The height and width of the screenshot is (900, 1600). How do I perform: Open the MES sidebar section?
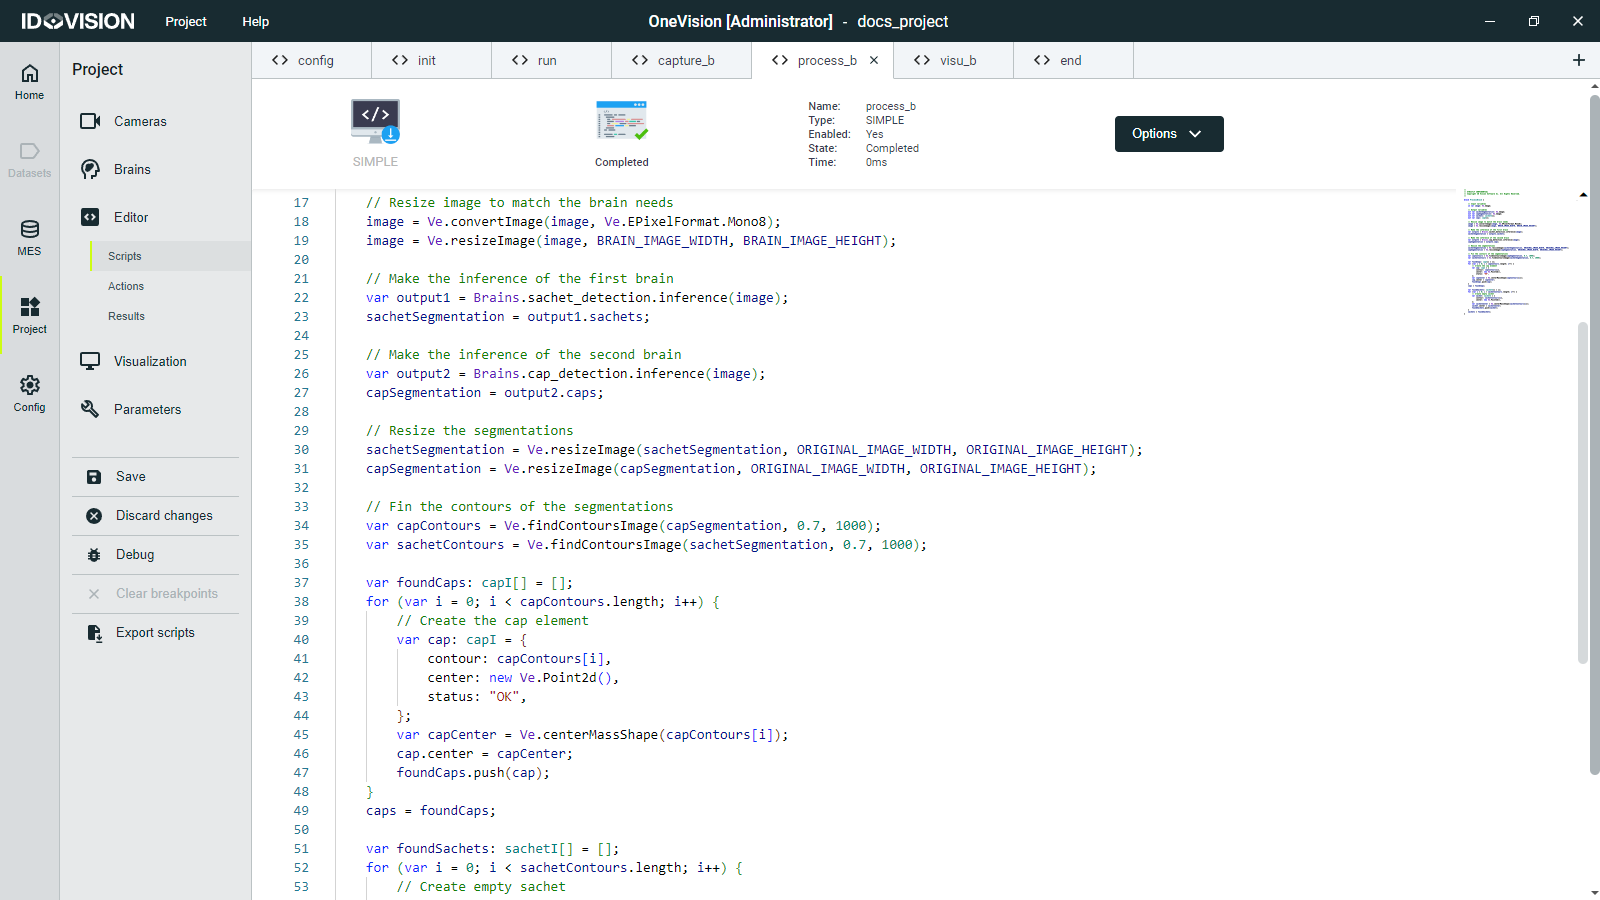pos(29,237)
